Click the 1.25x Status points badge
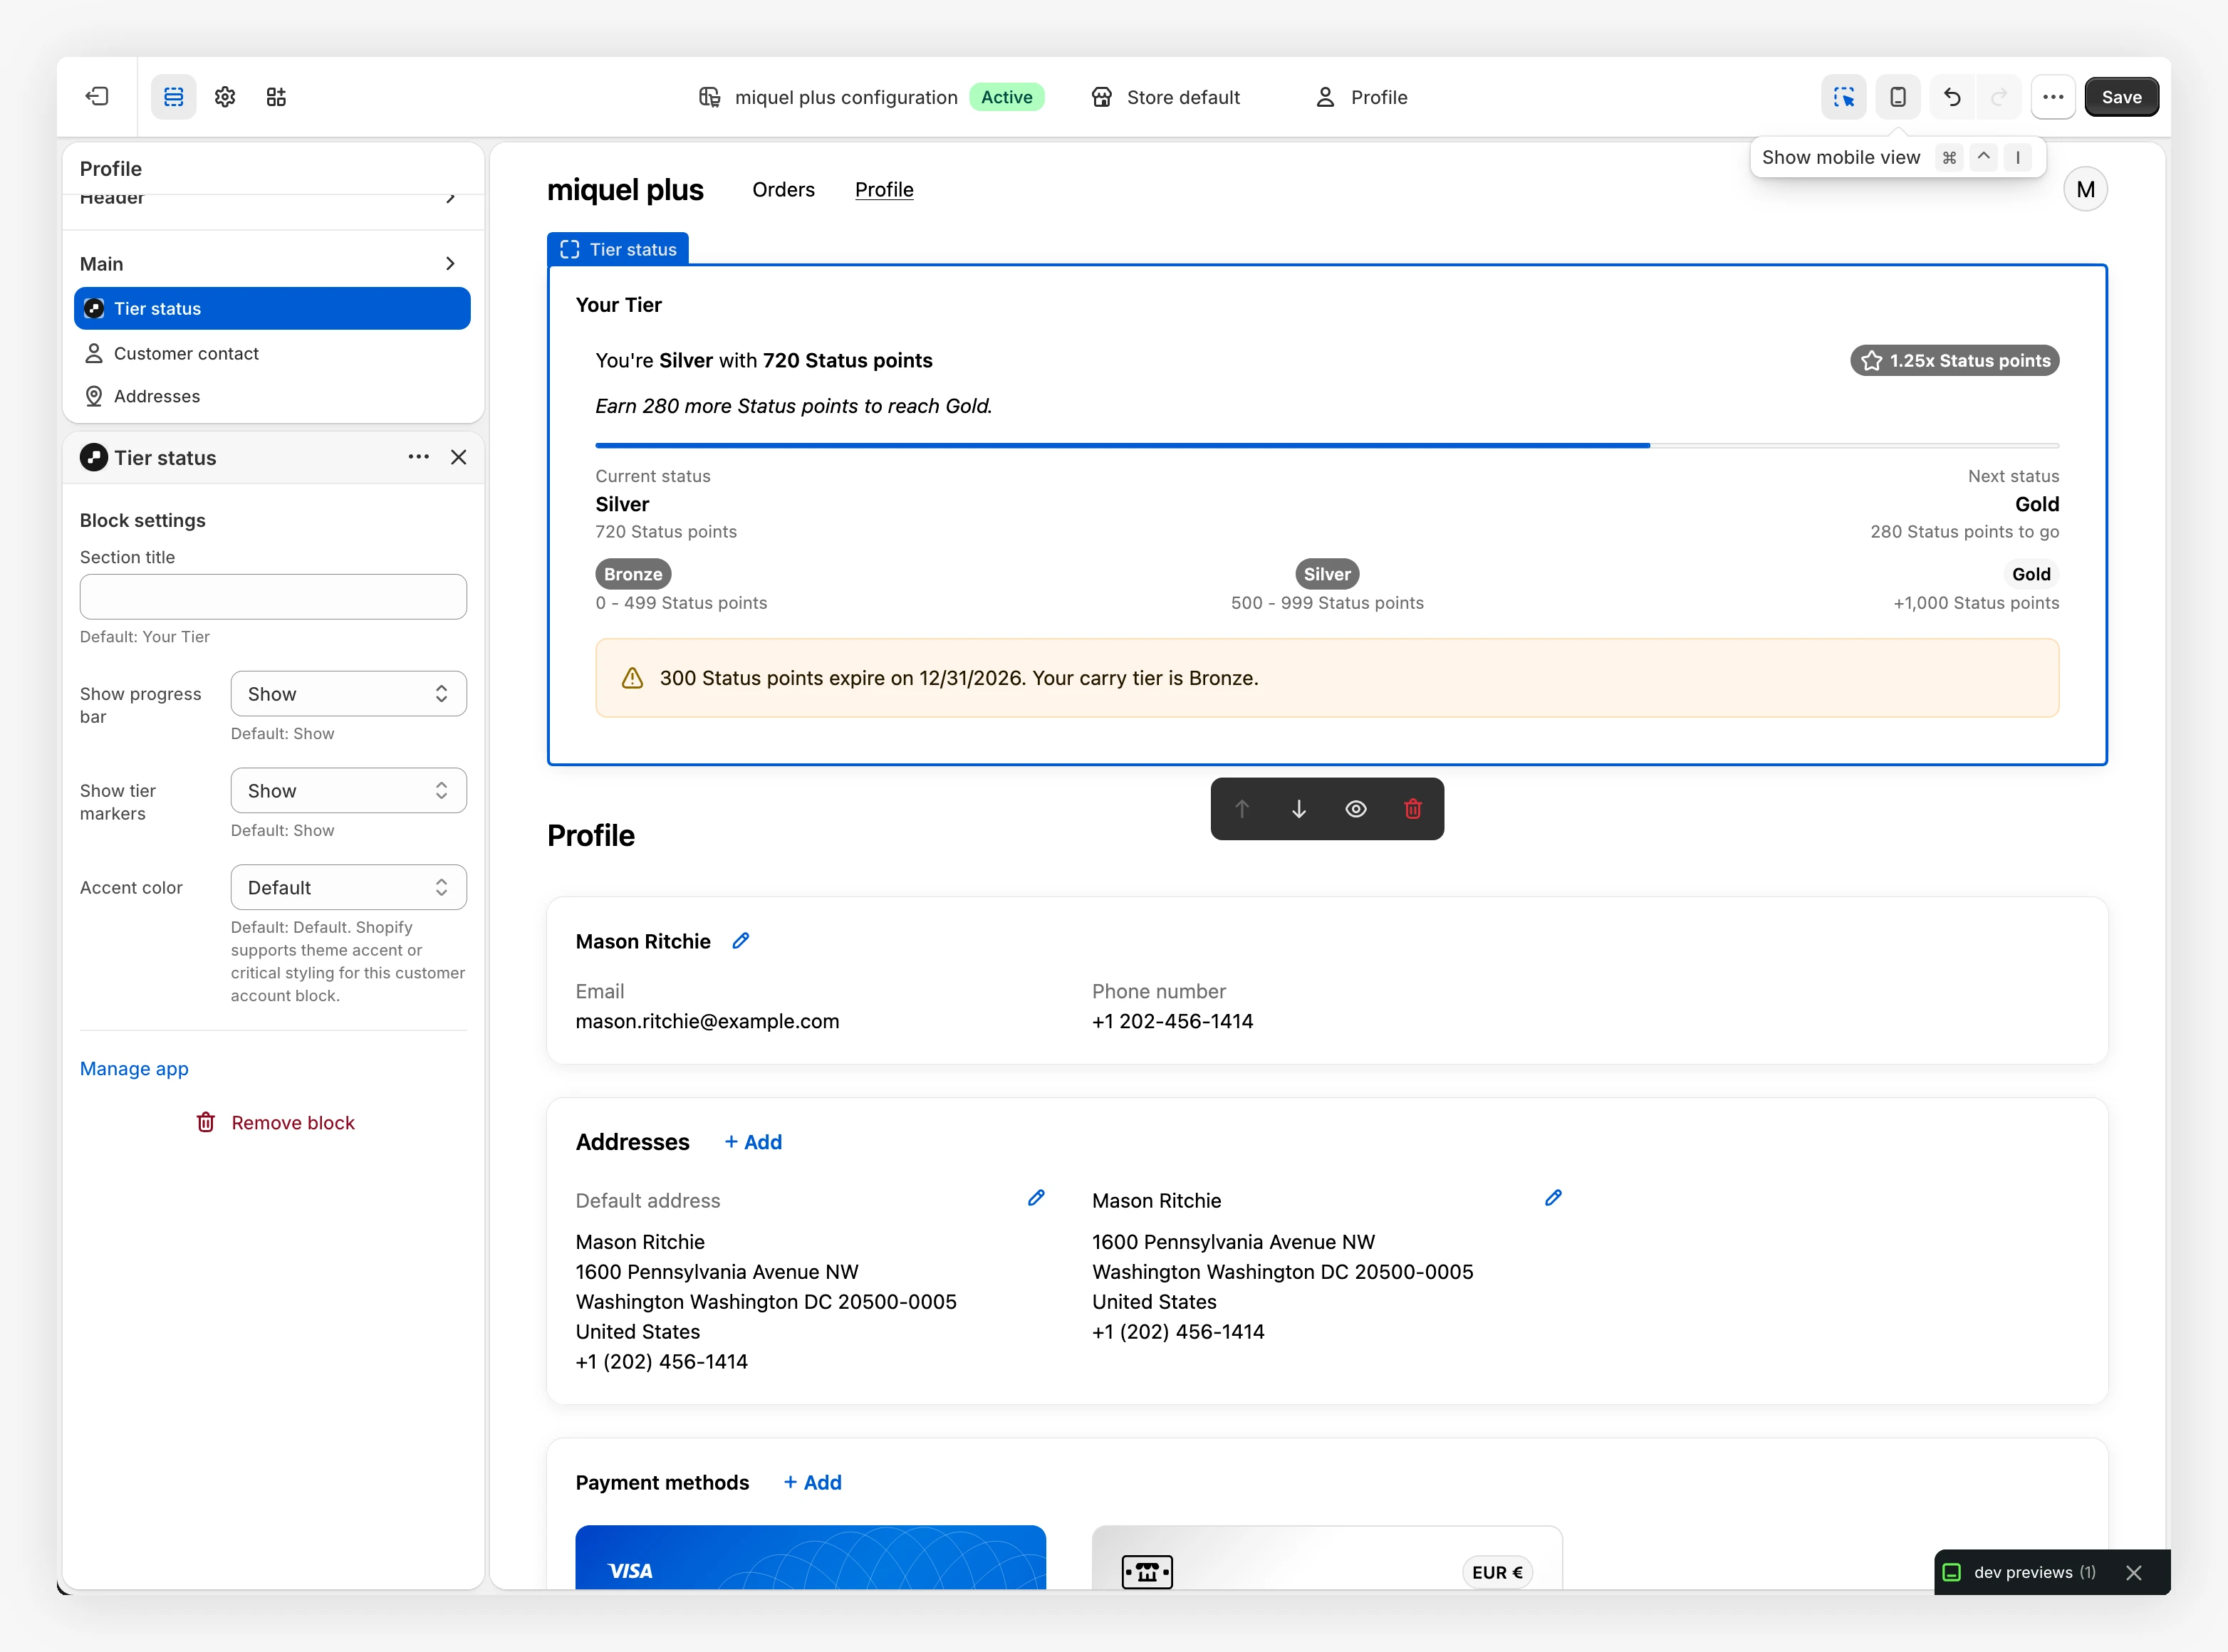 click(1954, 361)
